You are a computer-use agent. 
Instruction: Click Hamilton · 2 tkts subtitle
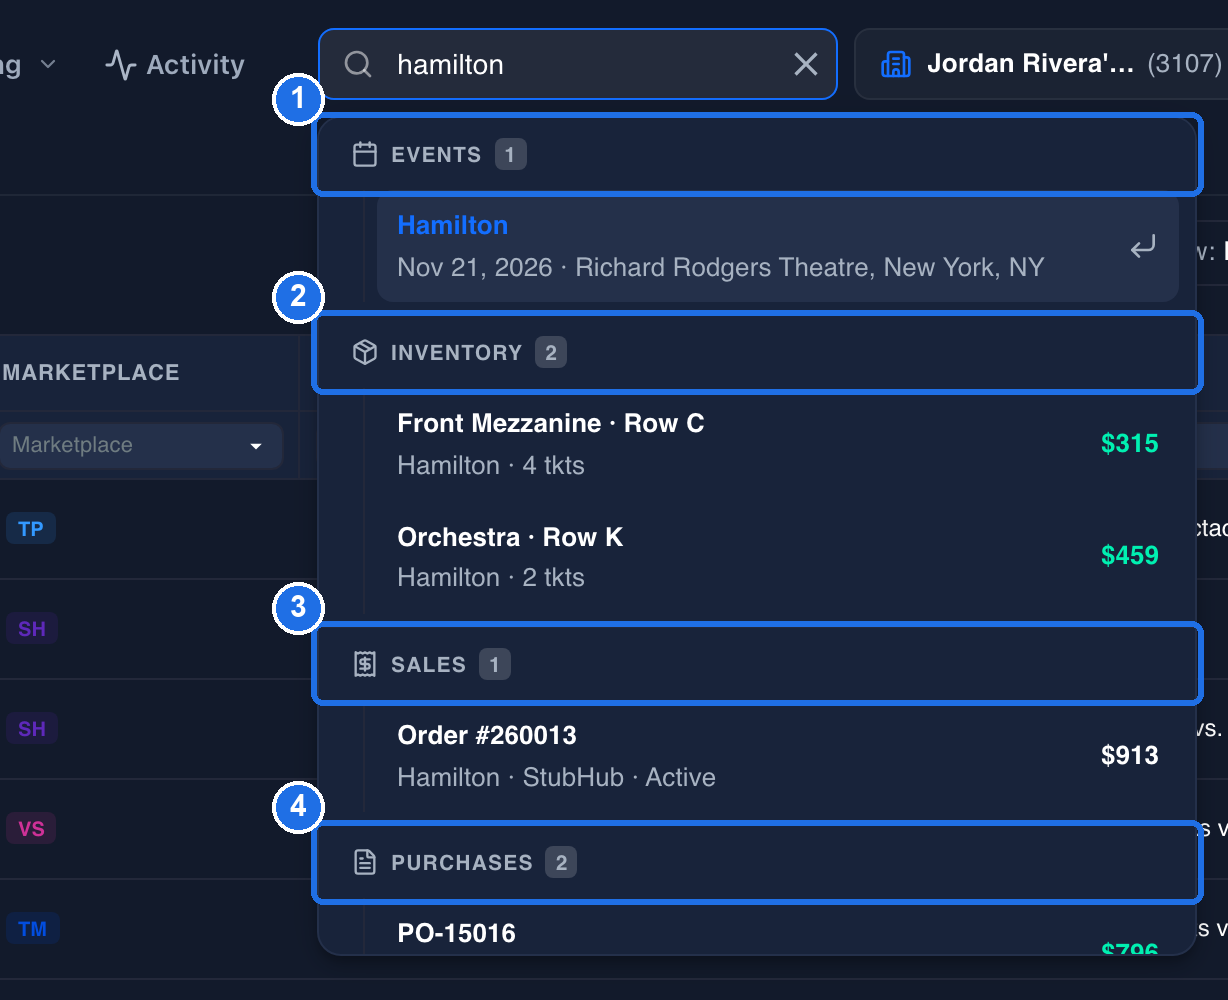coord(491,577)
